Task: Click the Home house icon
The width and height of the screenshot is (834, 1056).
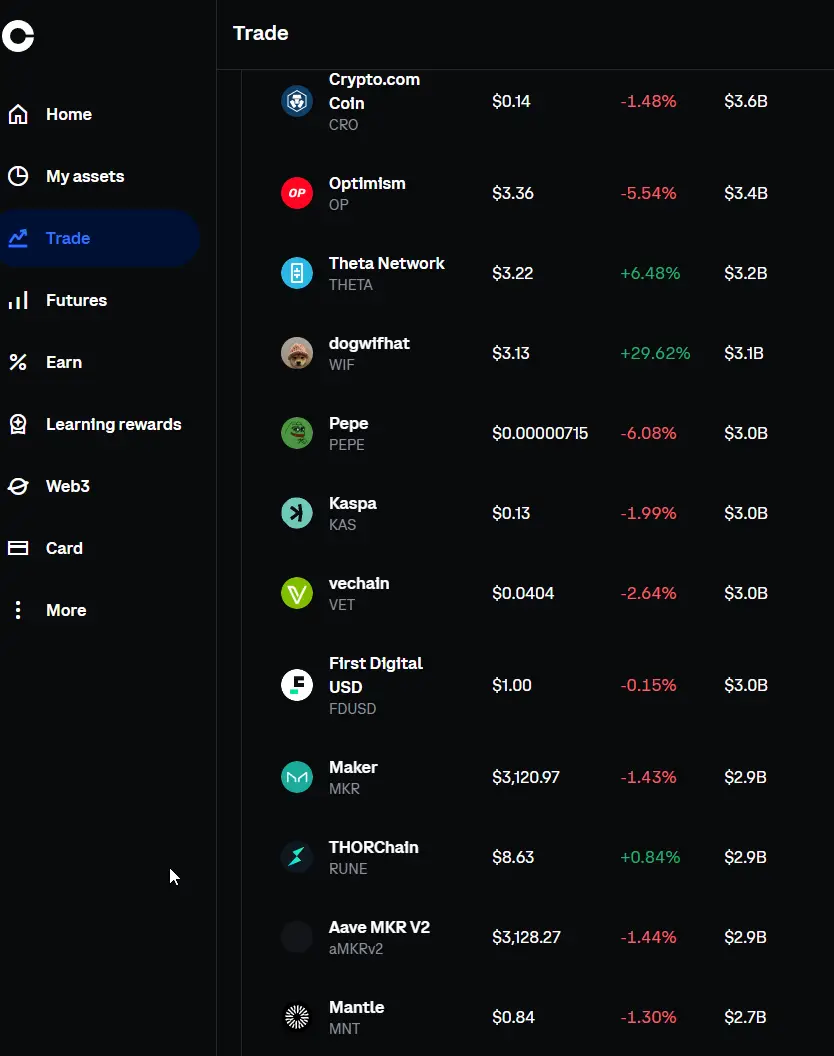Action: click(17, 114)
